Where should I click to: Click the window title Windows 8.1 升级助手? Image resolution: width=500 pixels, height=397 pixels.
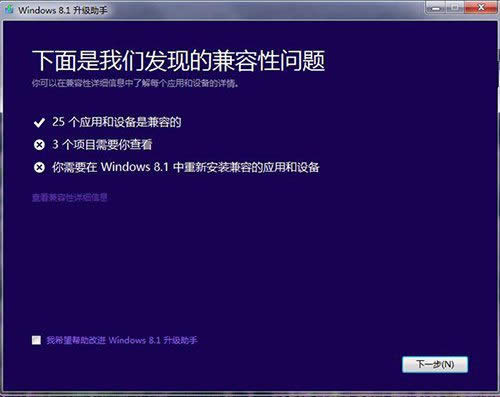pos(63,10)
